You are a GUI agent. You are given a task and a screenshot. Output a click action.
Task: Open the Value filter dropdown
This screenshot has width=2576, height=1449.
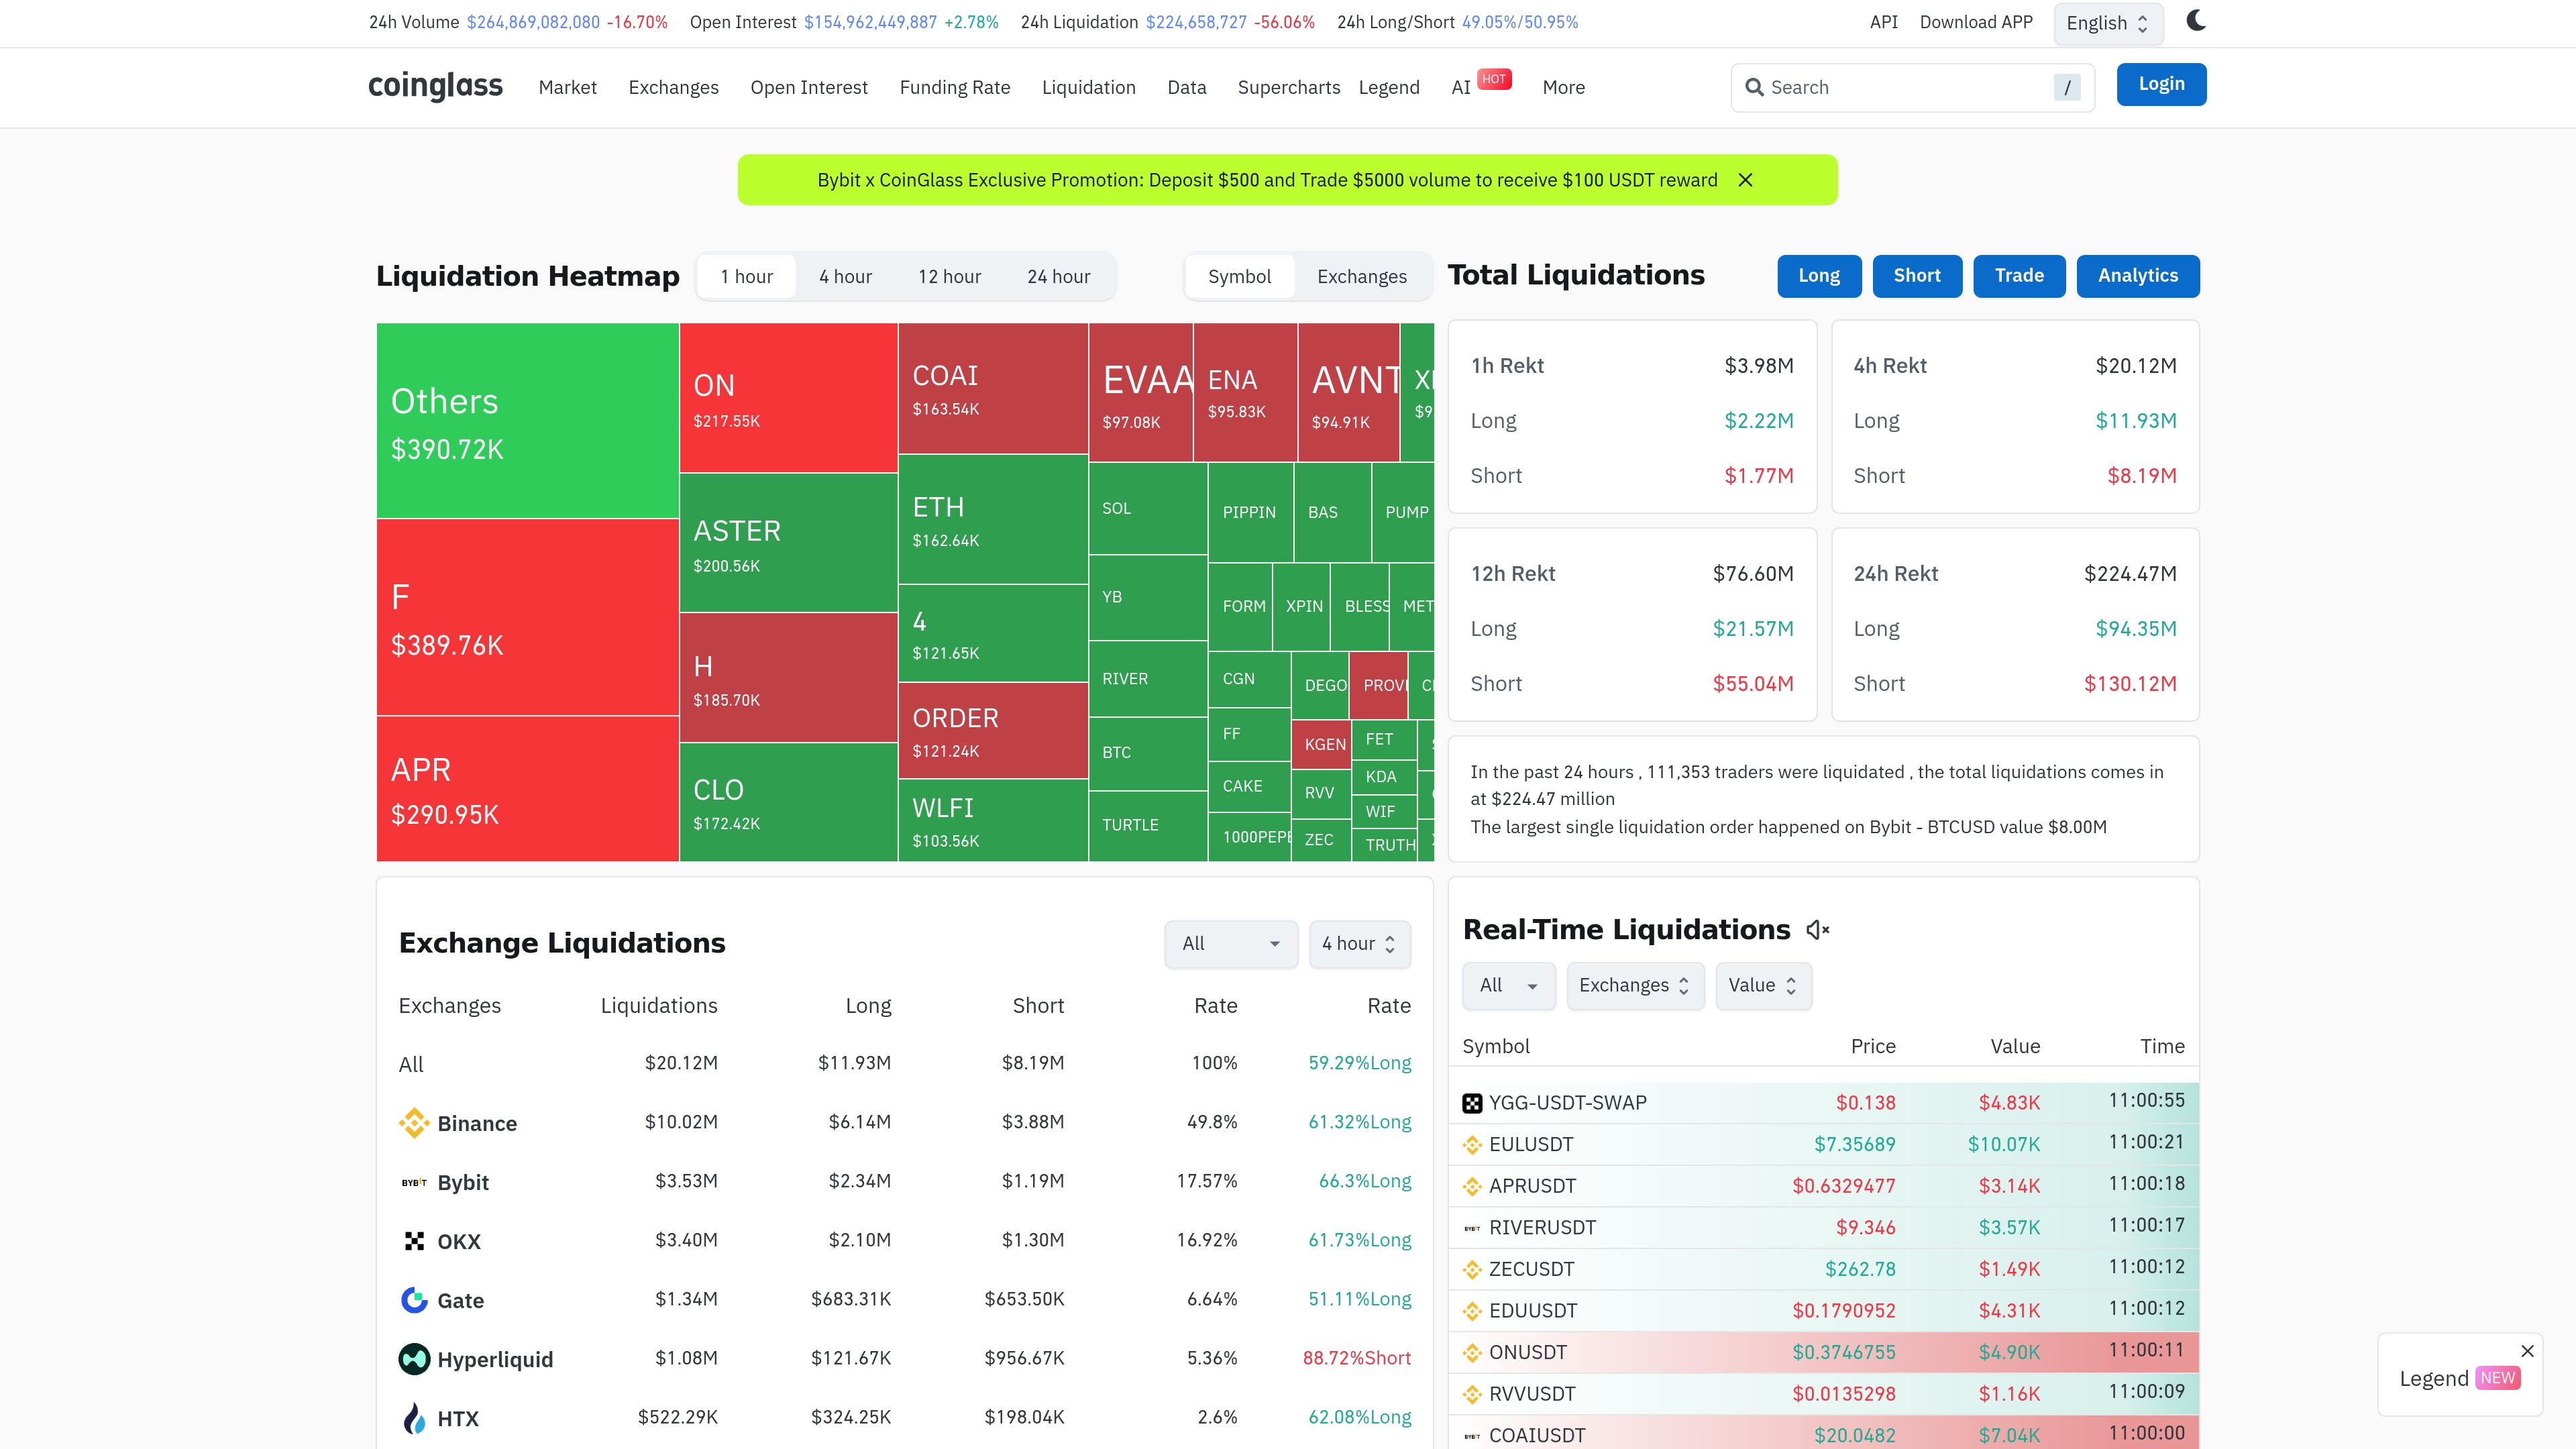[x=1762, y=986]
